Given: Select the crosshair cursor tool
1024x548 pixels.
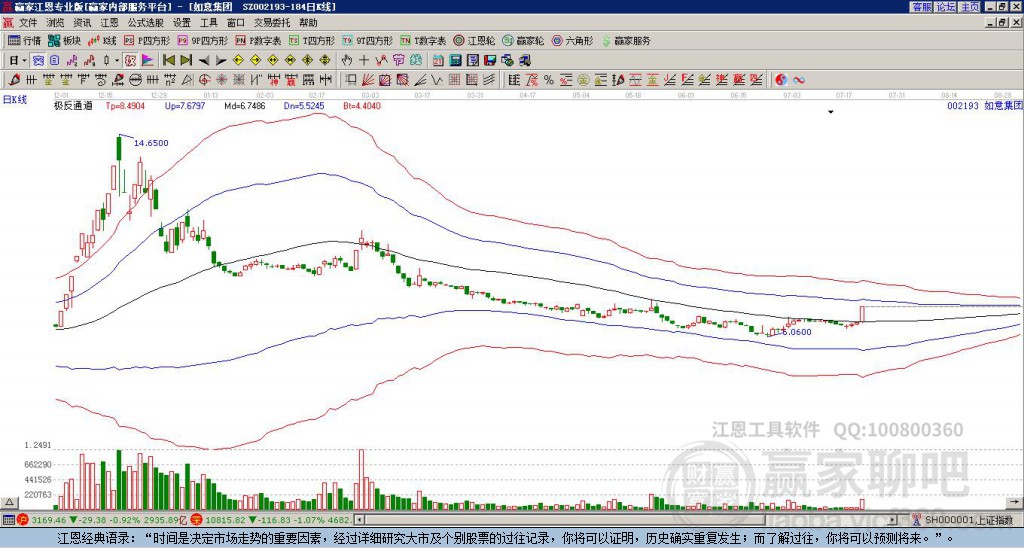Looking at the screenshot, I should click(x=364, y=61).
